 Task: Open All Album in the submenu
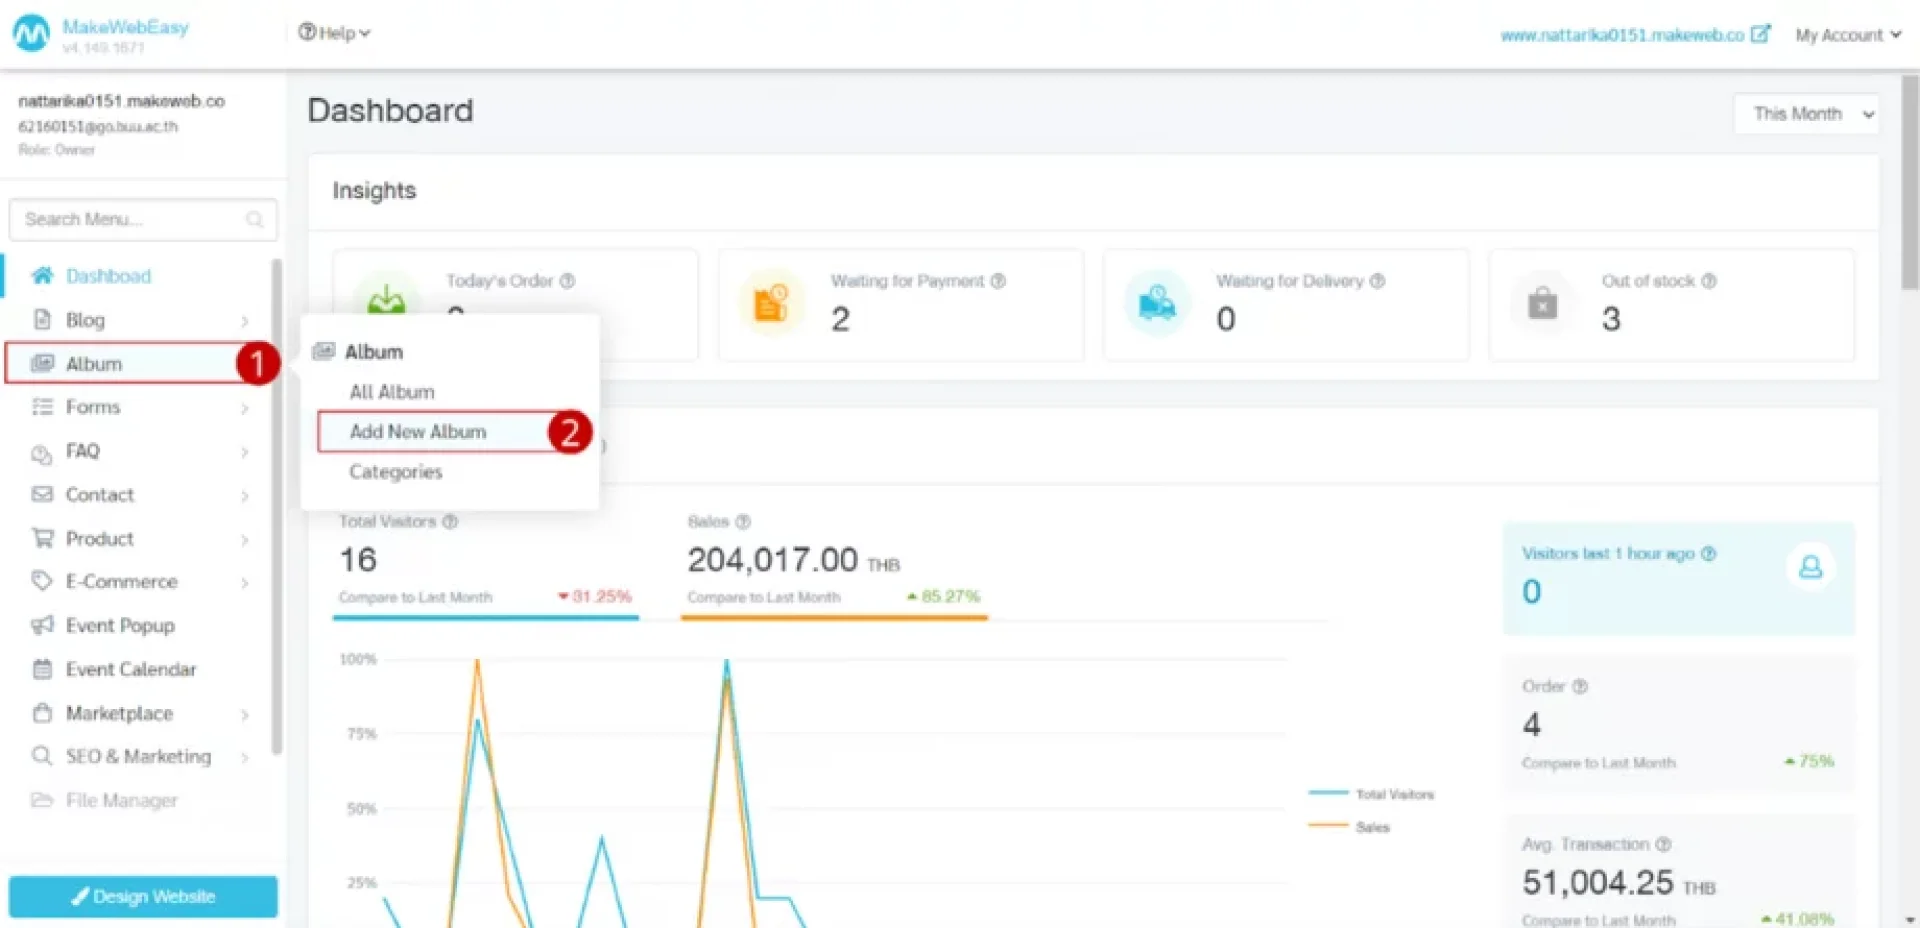click(x=391, y=392)
